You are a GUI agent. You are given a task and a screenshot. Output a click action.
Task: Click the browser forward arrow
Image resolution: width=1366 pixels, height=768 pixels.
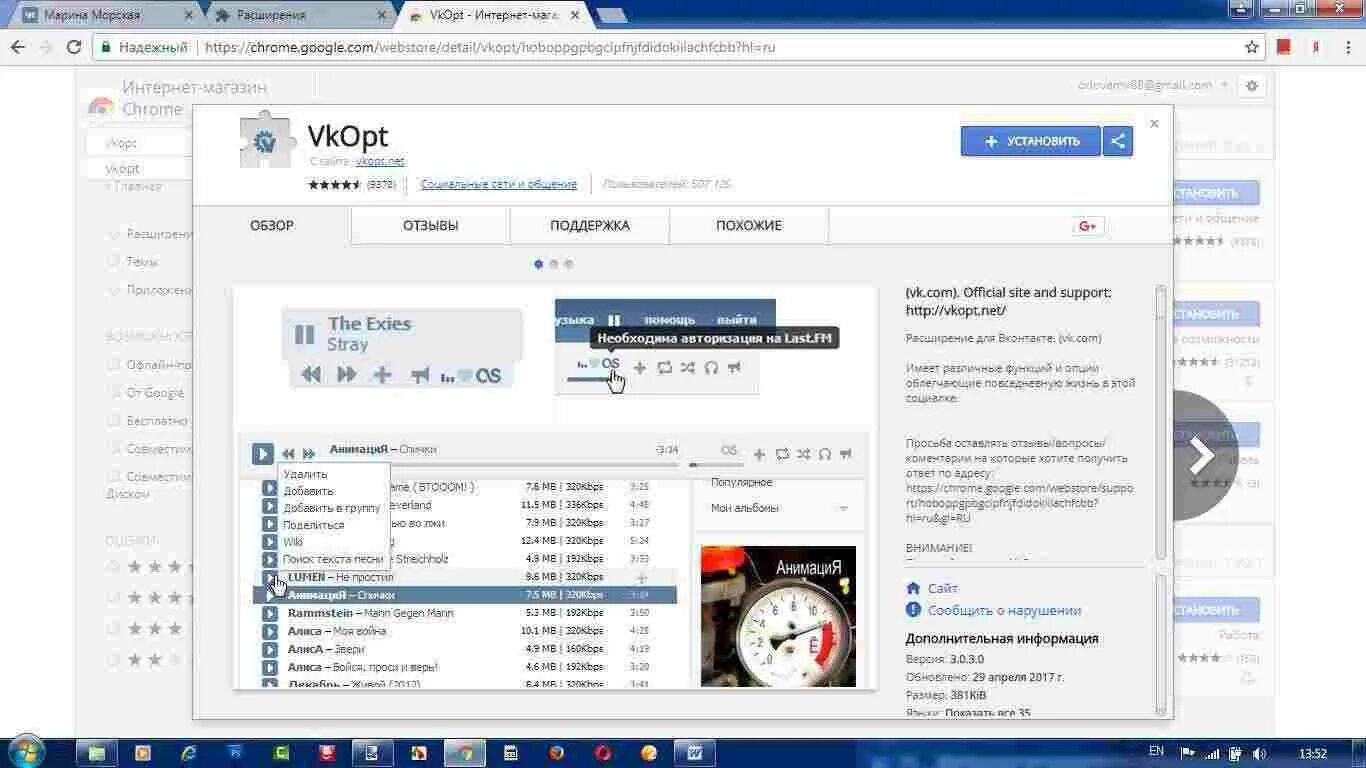[46, 47]
